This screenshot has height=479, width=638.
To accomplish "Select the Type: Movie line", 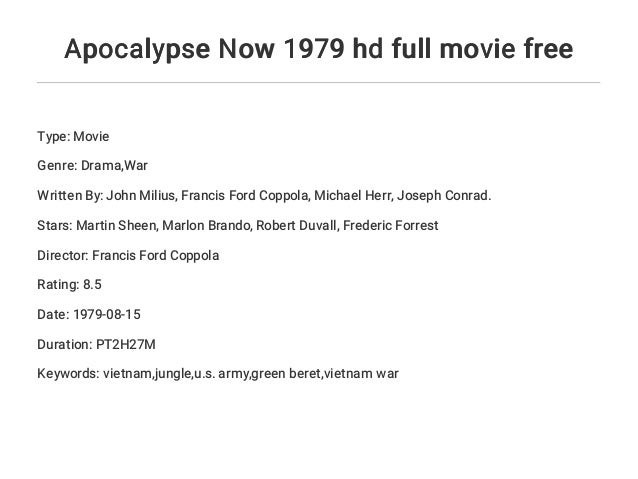I will [73, 136].
